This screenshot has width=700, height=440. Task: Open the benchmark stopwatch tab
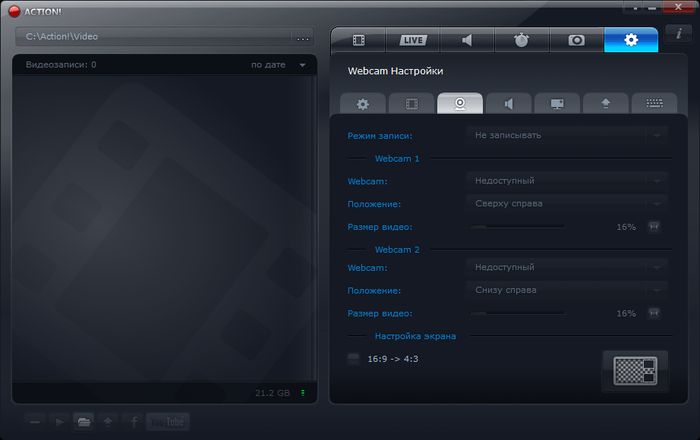tap(521, 41)
